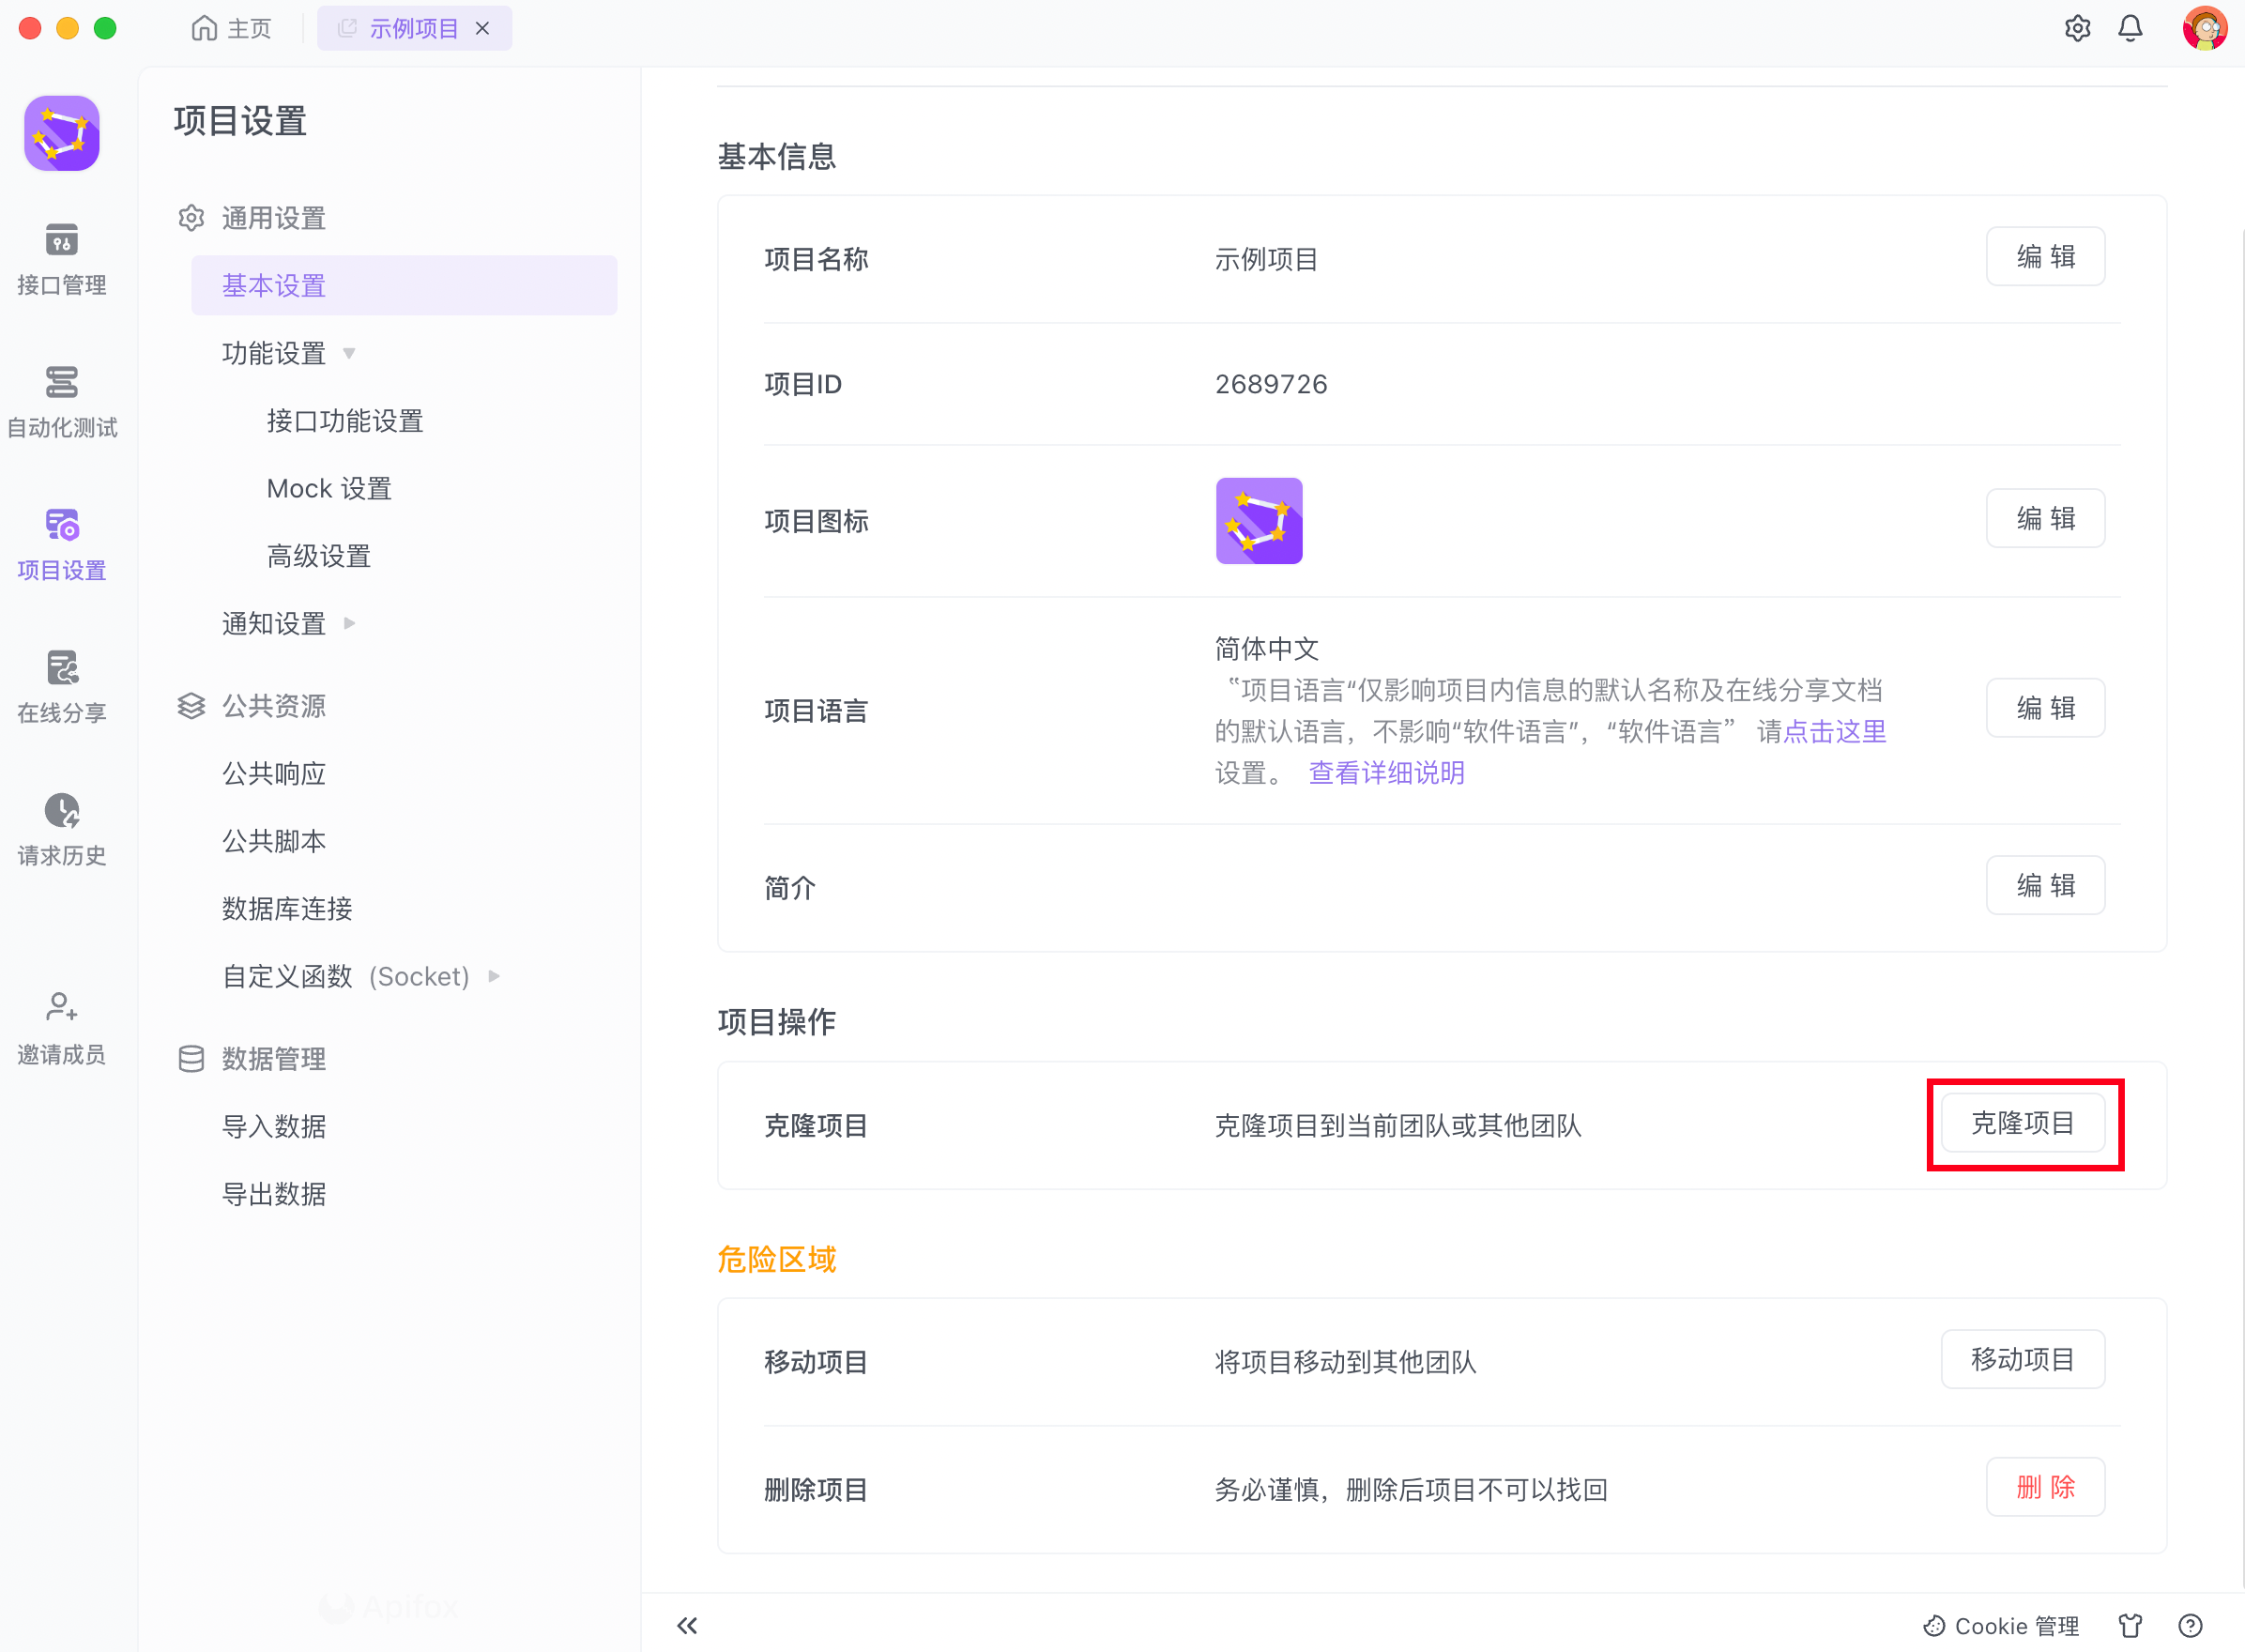This screenshot has height=1652, width=2245.
Task: Go to the 自动化测试 sidebar icon
Action: point(61,400)
